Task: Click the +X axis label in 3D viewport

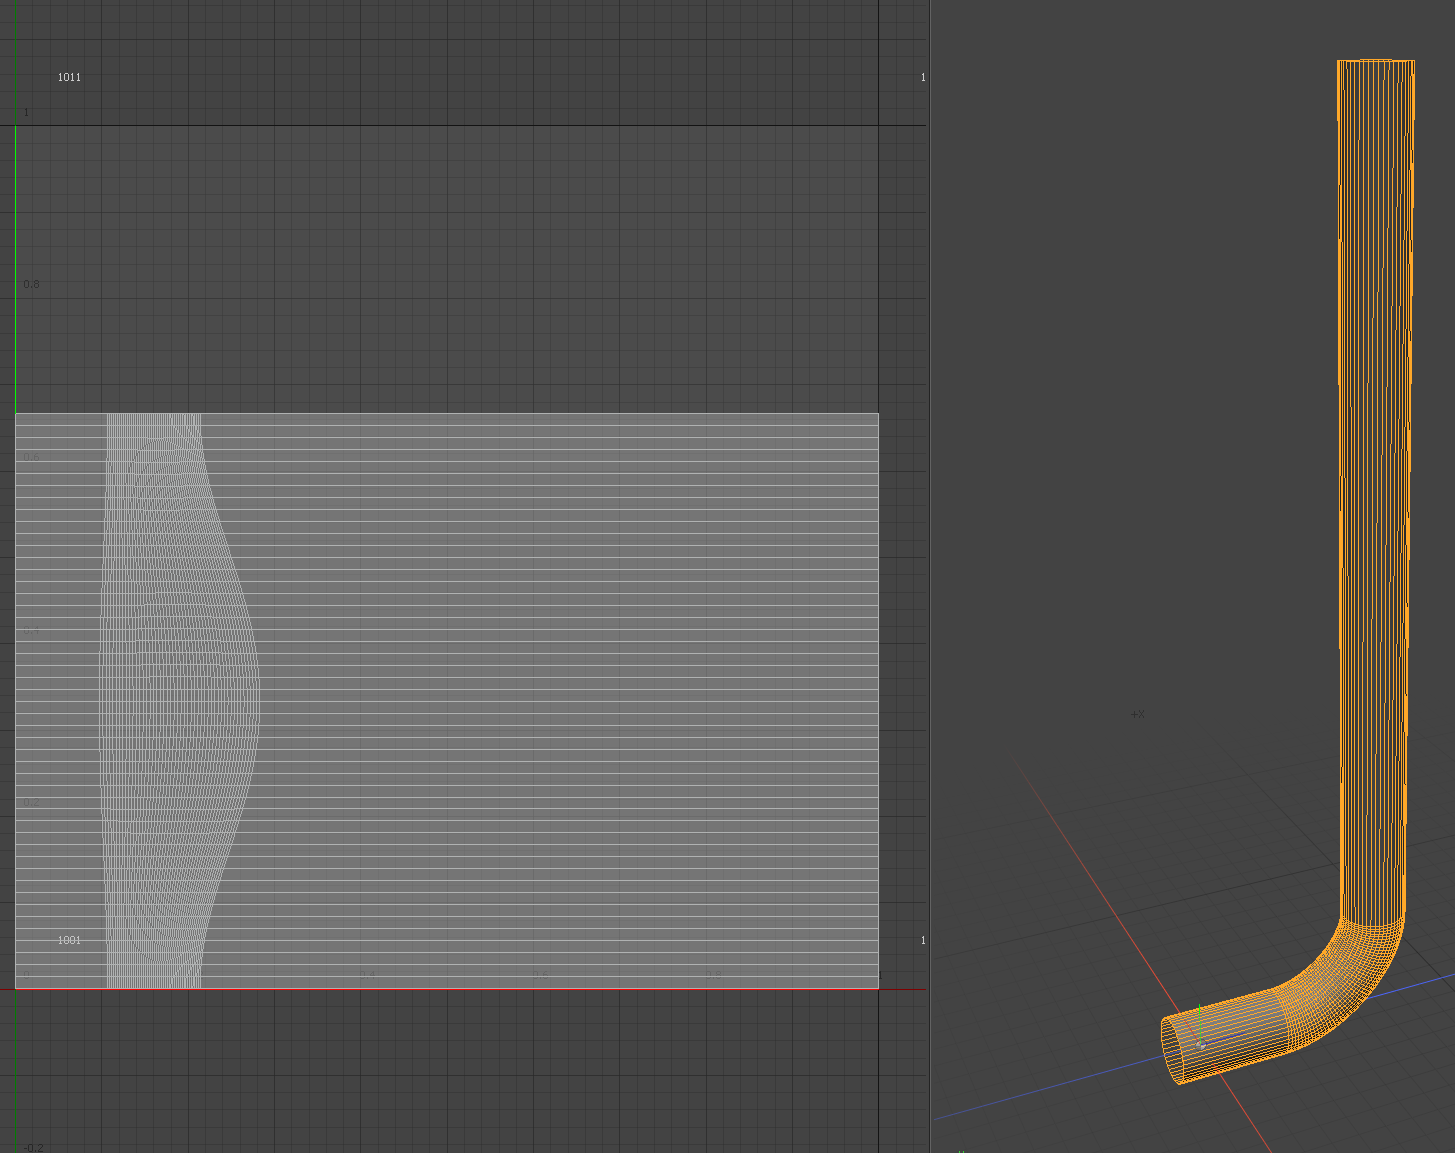Action: [x=1137, y=715]
